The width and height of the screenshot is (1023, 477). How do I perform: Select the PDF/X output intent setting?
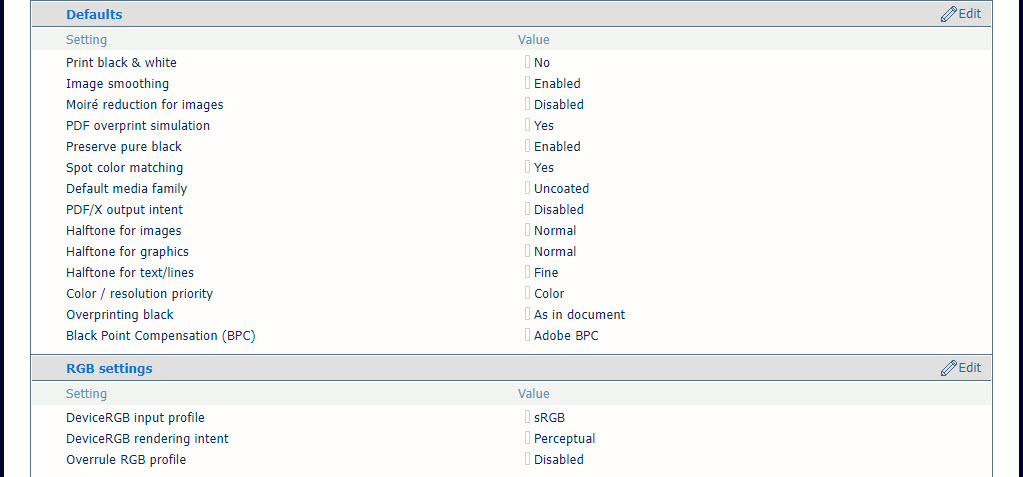click(x=124, y=210)
